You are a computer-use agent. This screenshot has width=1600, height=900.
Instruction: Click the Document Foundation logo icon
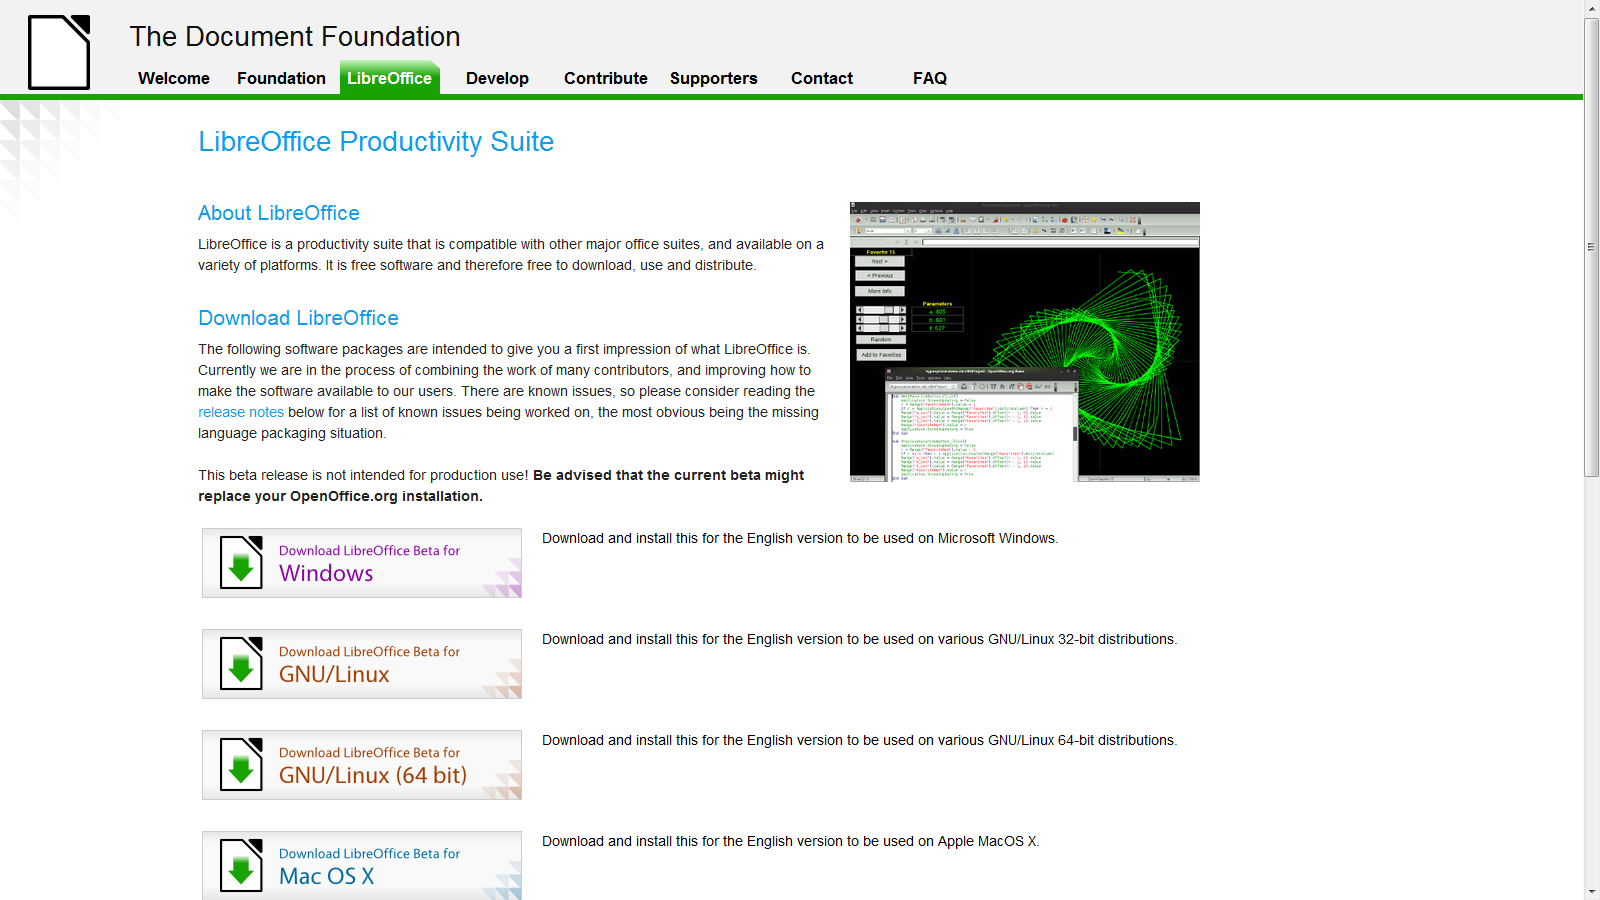(59, 52)
